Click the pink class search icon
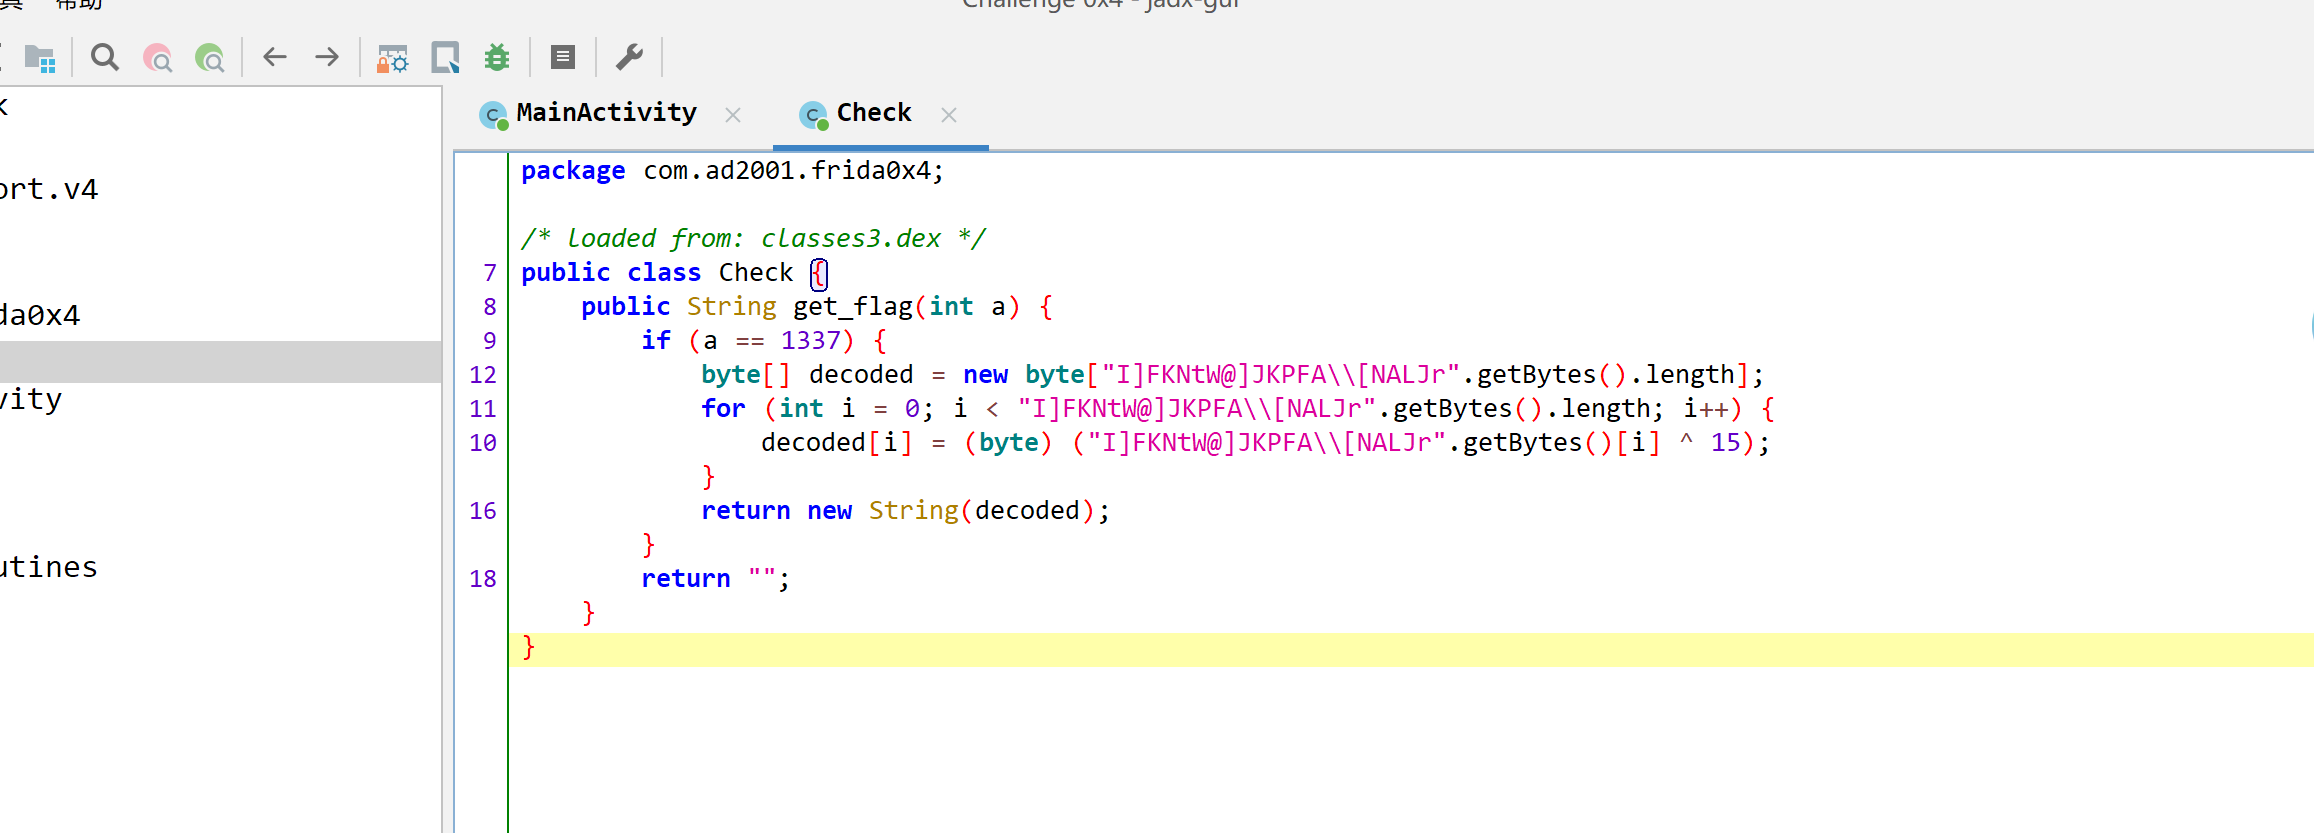 (x=157, y=58)
